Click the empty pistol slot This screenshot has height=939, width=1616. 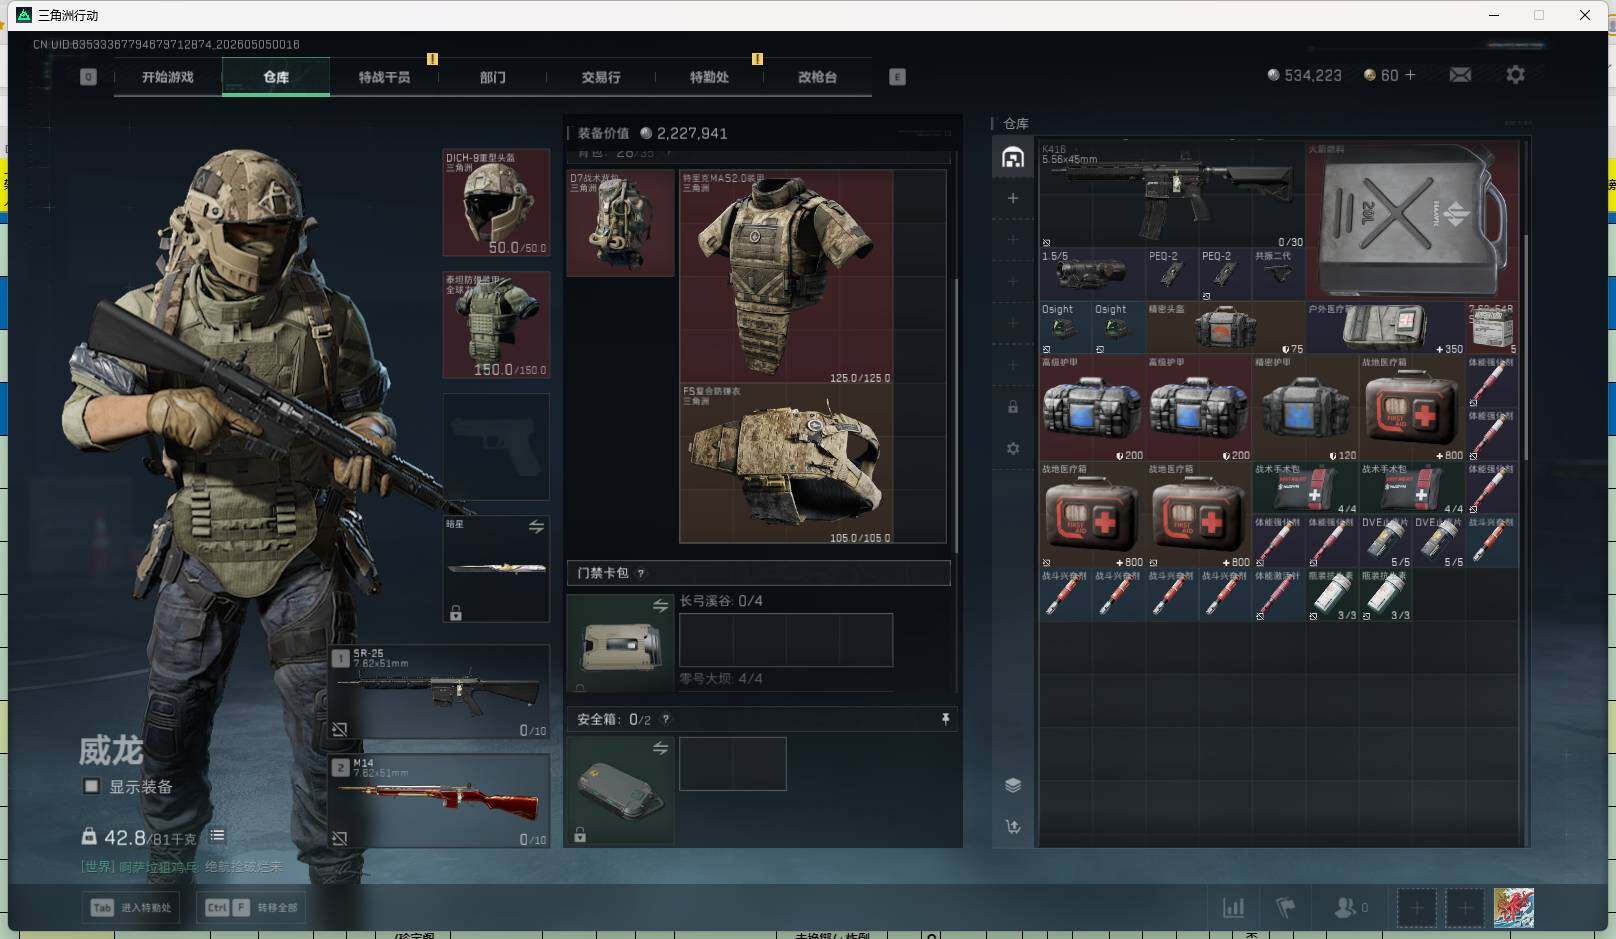click(496, 447)
